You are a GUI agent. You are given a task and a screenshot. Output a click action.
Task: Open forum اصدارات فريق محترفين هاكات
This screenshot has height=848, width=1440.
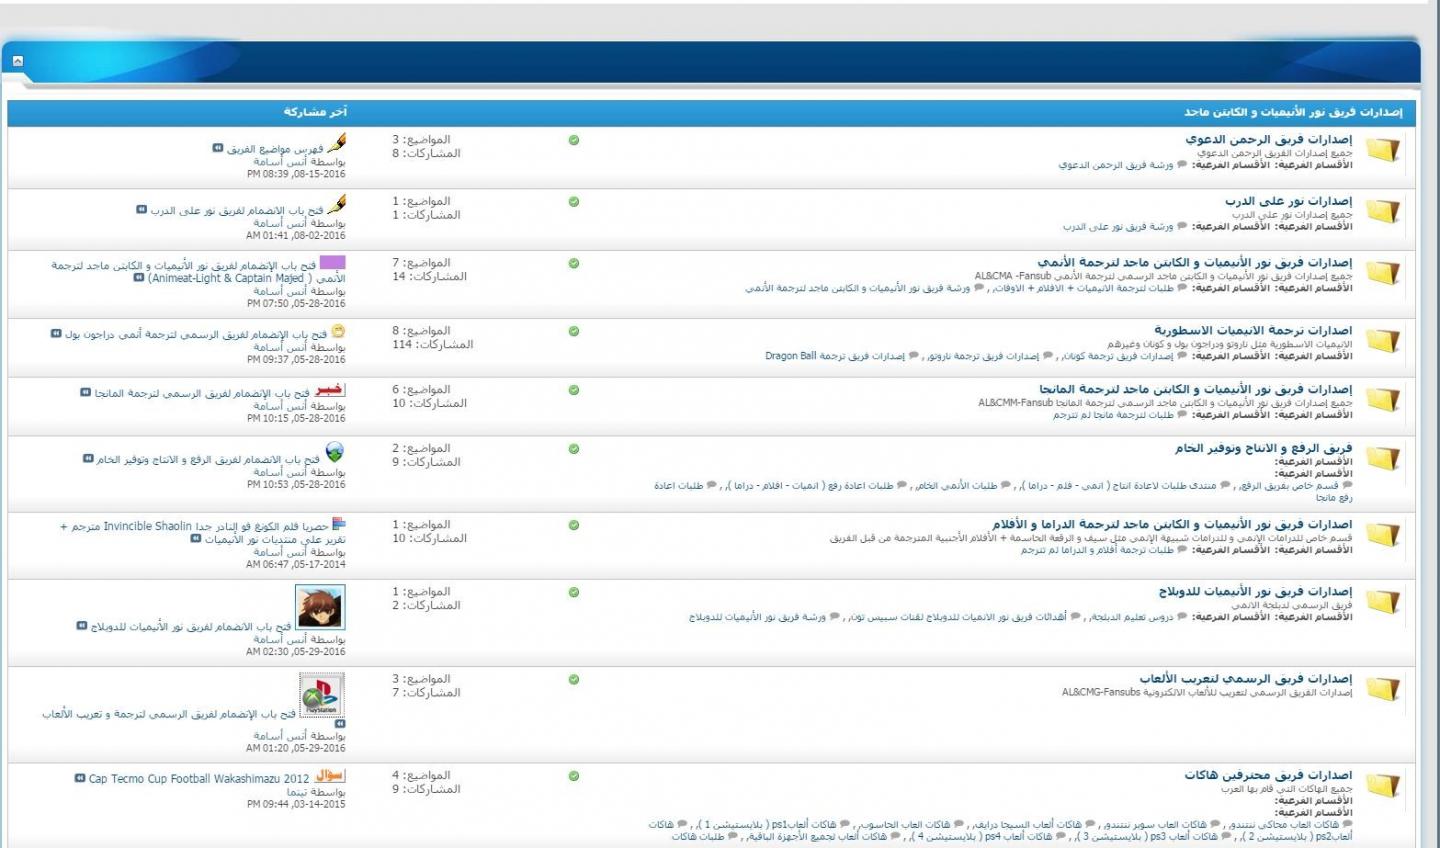[x=1269, y=776]
